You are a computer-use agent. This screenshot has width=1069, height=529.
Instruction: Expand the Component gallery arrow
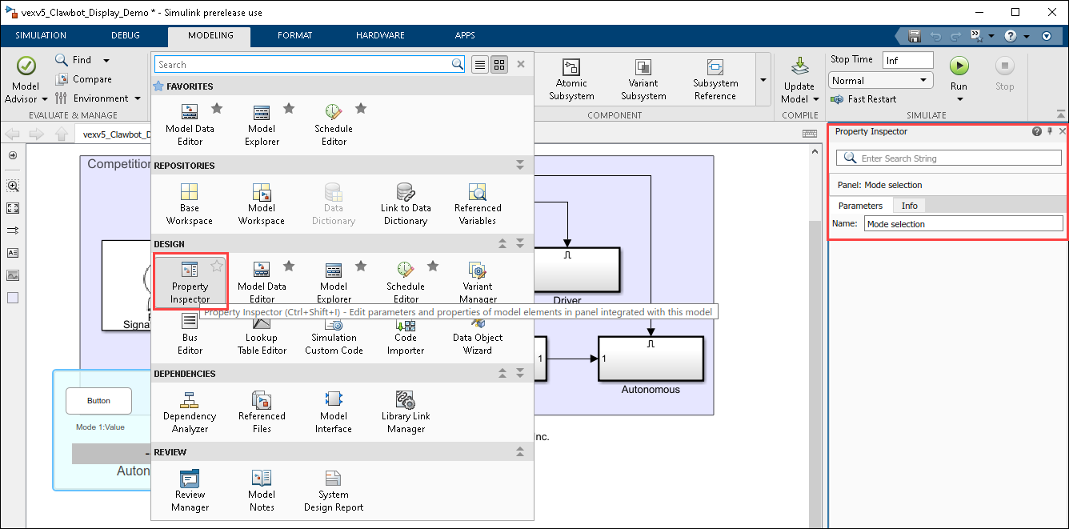coord(764,78)
